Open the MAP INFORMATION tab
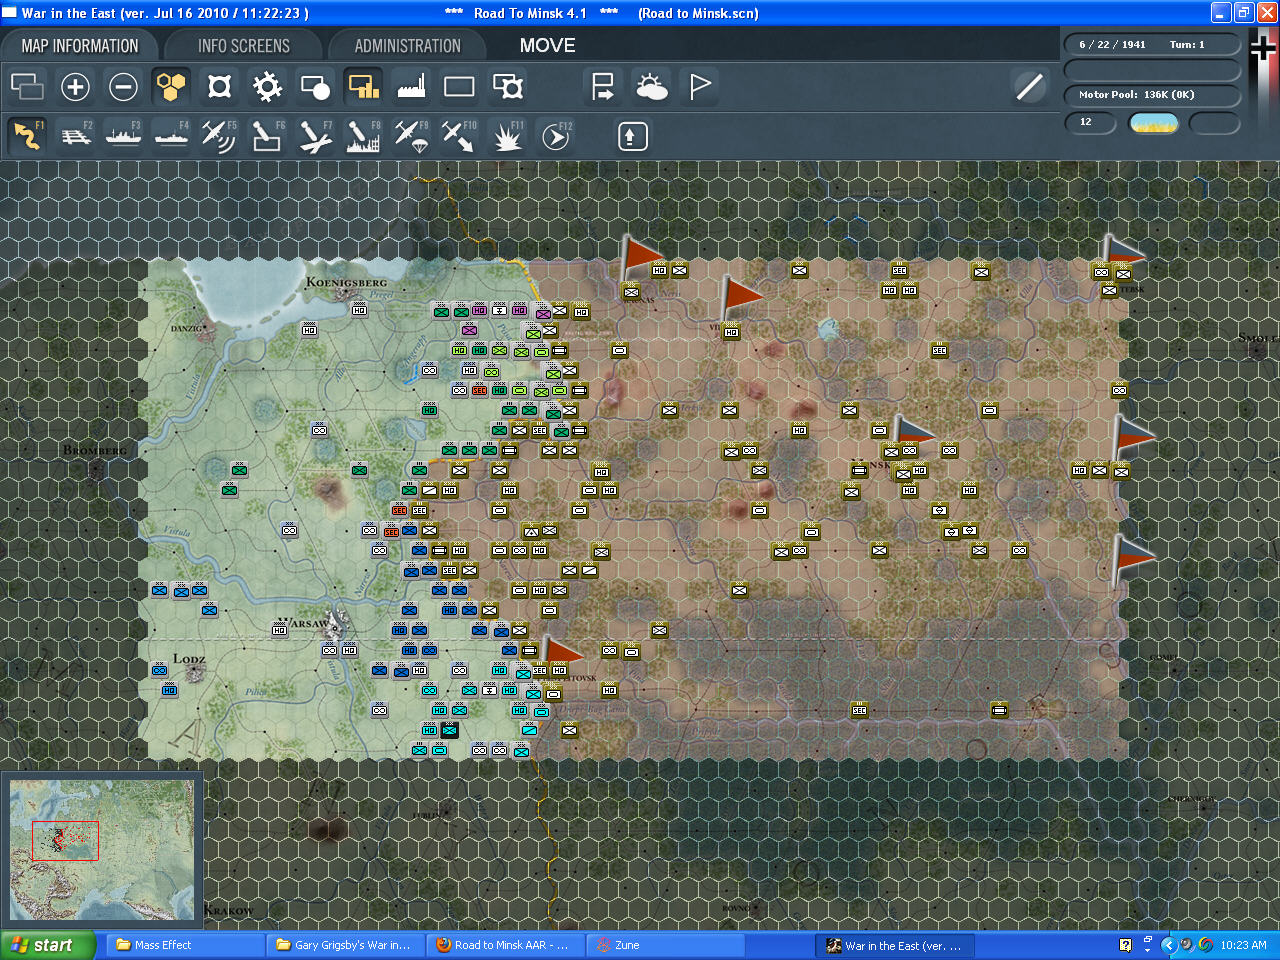This screenshot has width=1280, height=960. coord(80,46)
